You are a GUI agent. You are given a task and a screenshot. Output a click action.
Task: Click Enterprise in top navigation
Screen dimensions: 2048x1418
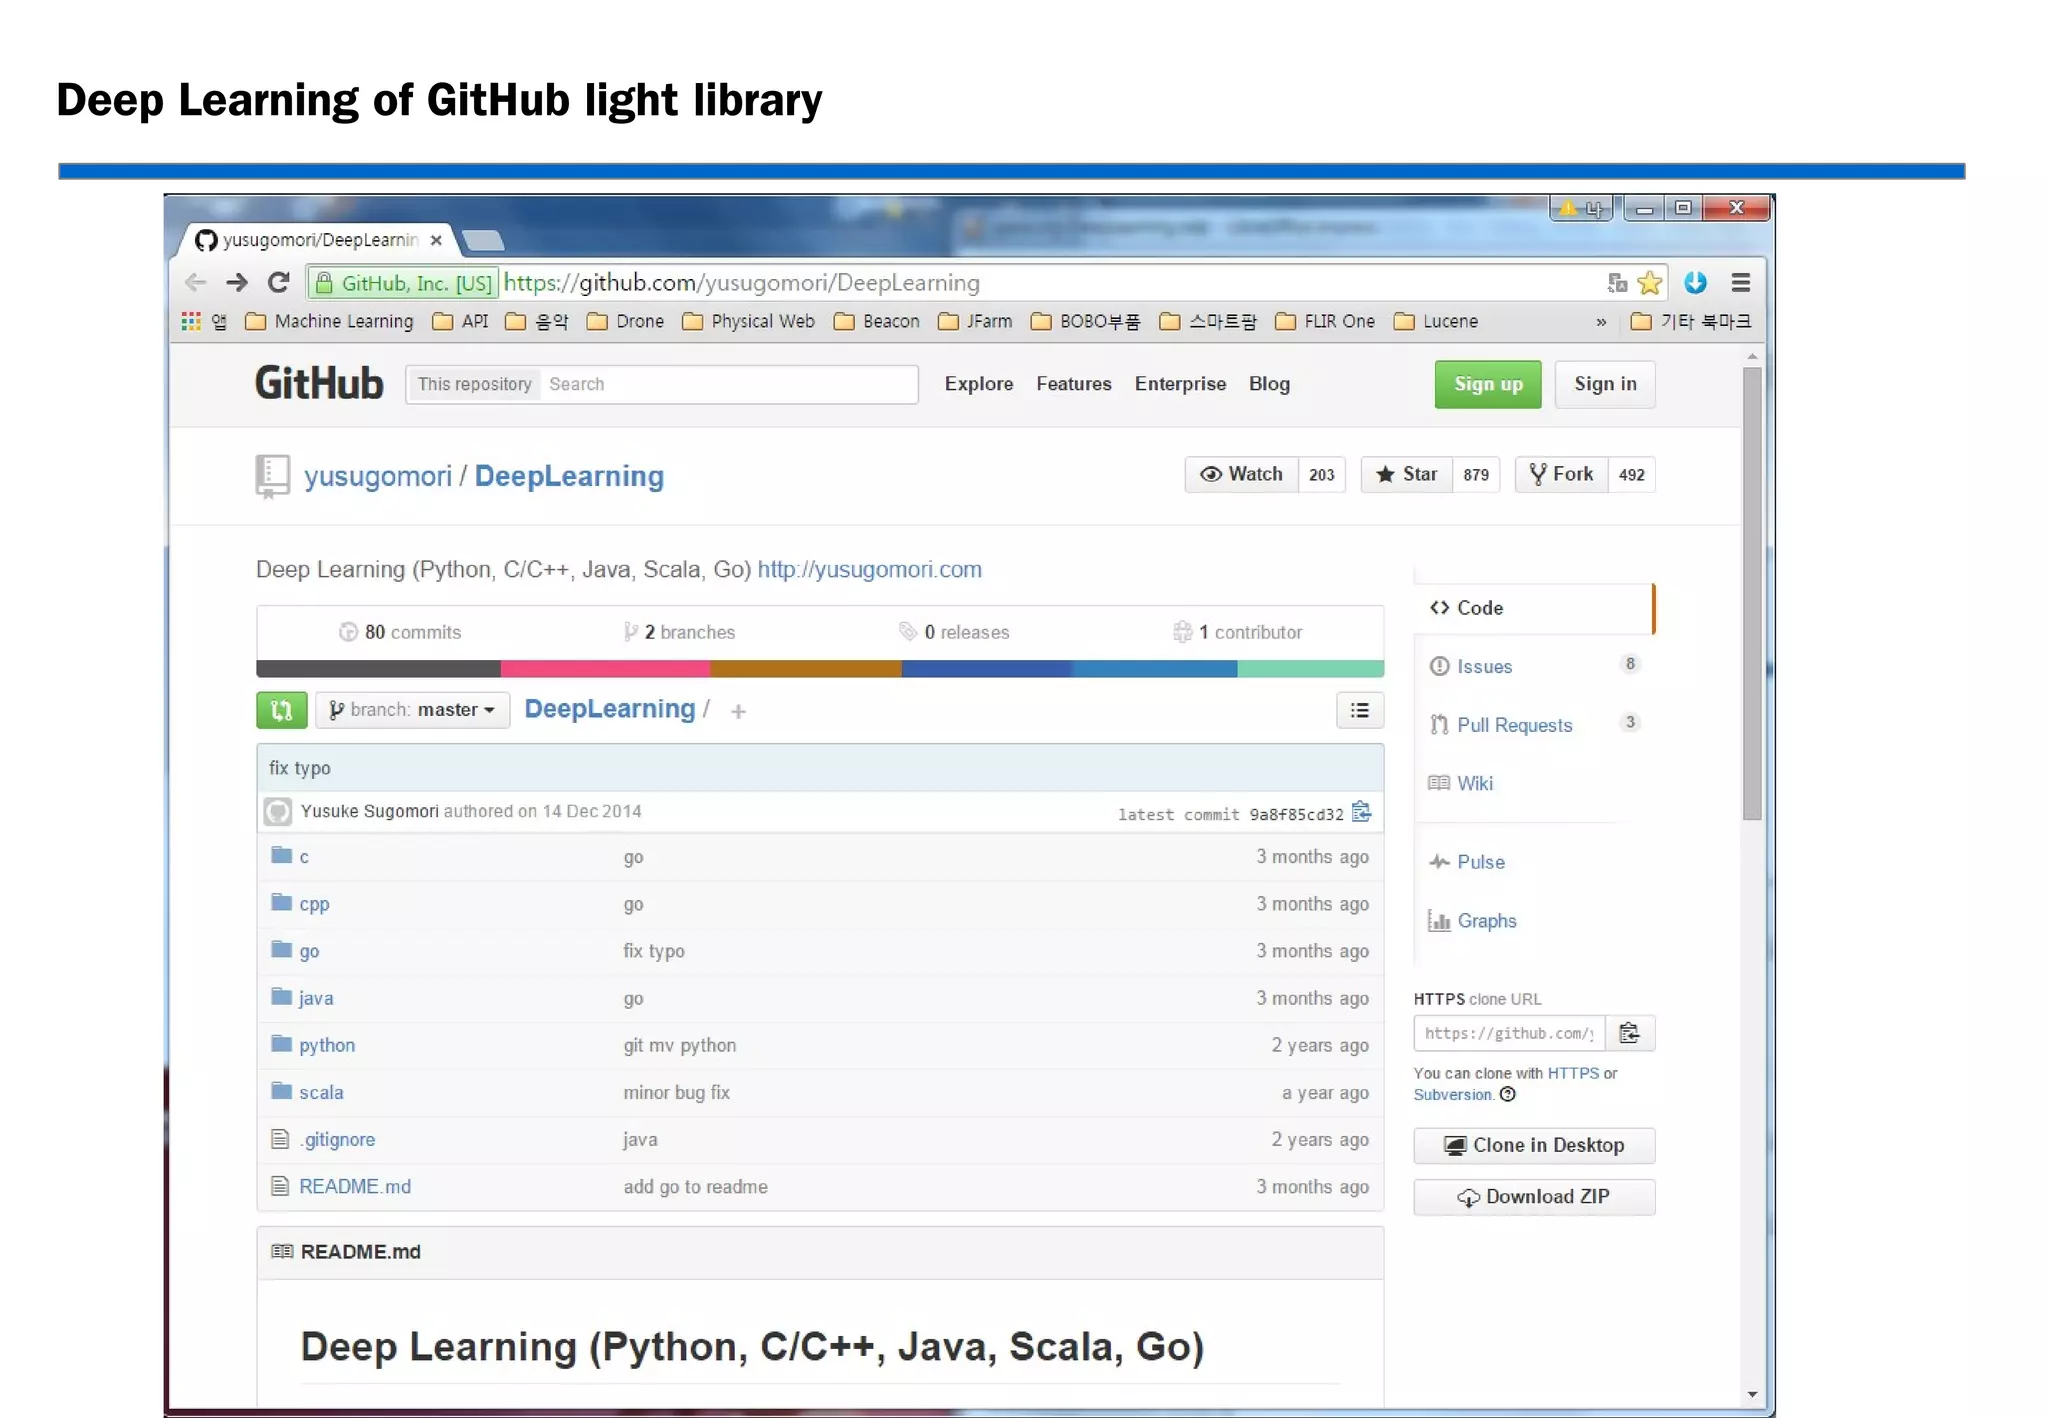point(1180,384)
